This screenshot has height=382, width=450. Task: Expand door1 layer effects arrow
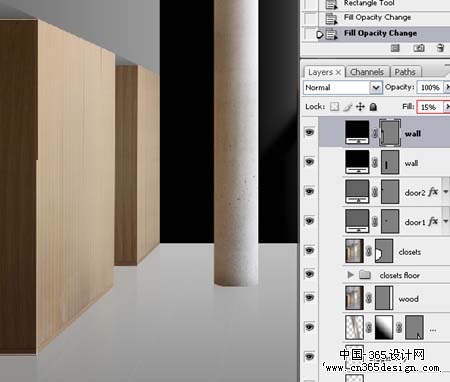[x=446, y=221]
